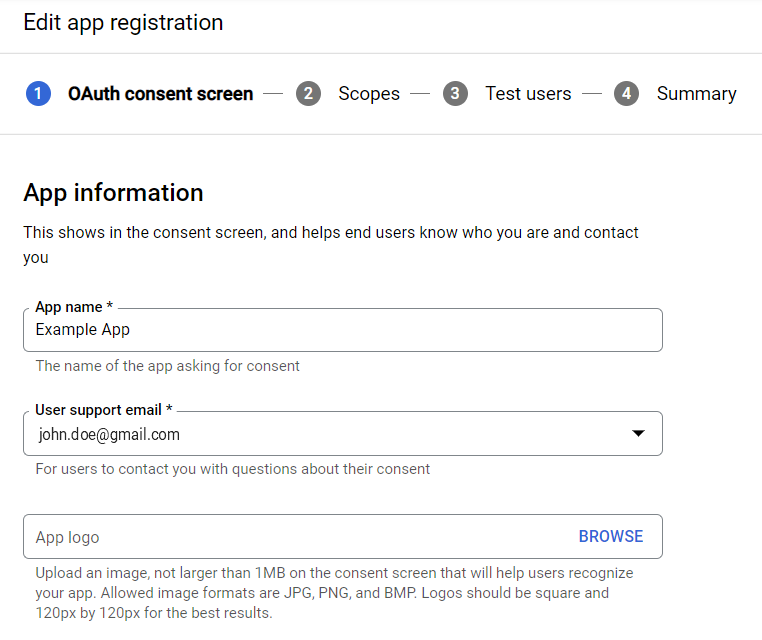Go to the Scopes step

pyautogui.click(x=369, y=94)
